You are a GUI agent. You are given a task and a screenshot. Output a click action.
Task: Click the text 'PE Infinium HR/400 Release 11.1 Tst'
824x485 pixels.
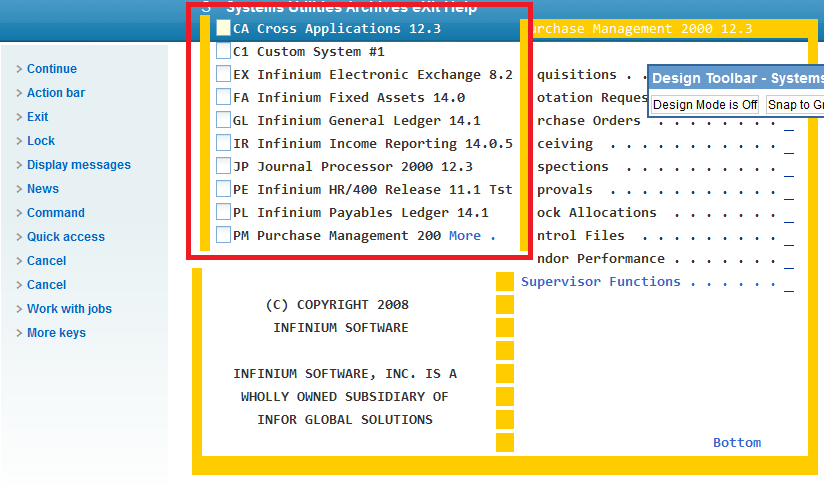point(373,190)
